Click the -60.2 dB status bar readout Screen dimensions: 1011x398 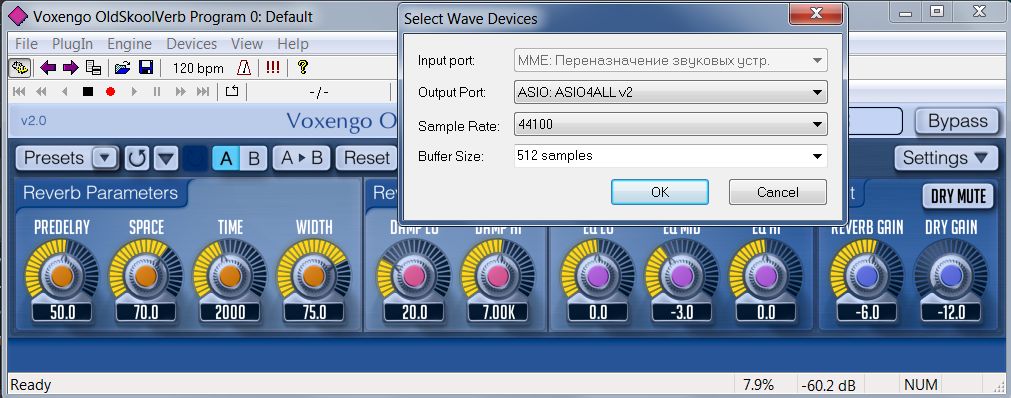click(x=829, y=386)
